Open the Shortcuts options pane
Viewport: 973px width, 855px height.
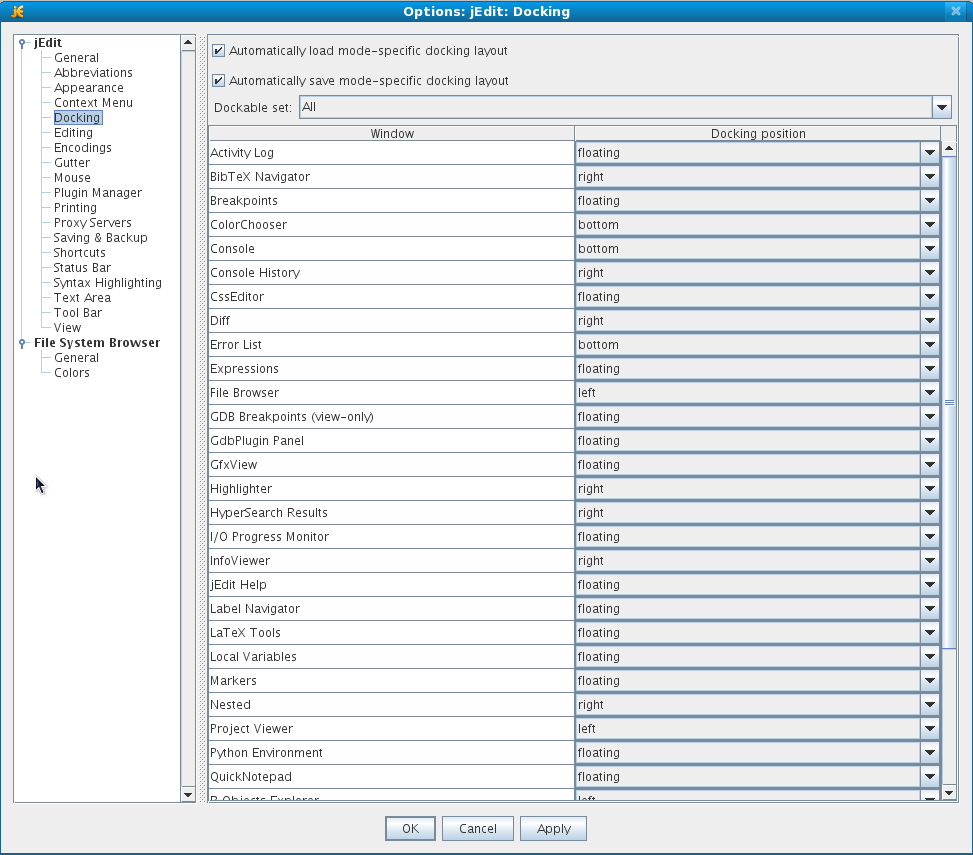pos(79,253)
